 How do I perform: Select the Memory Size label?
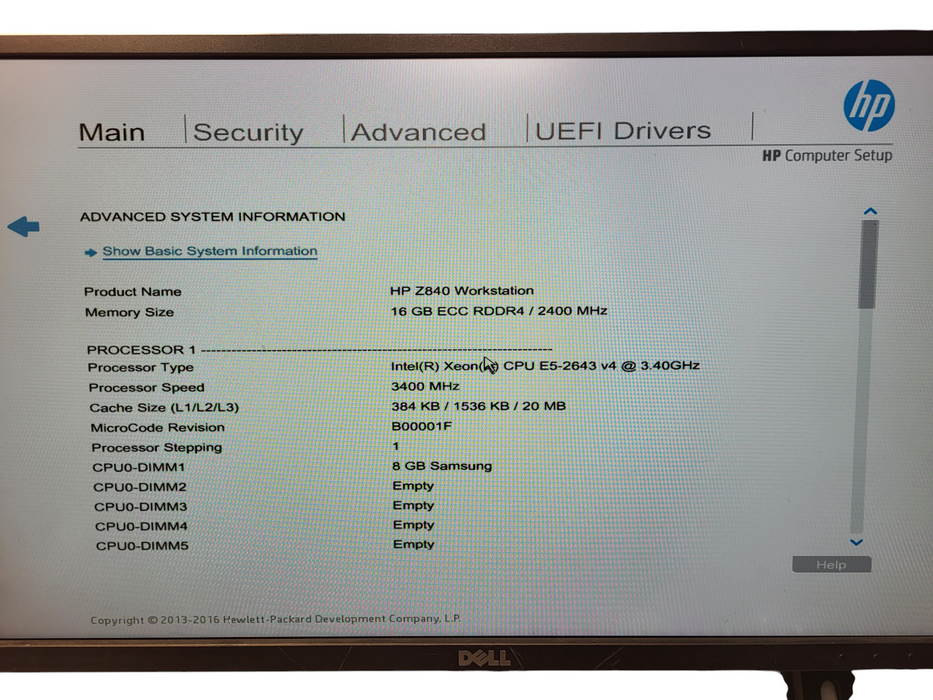click(x=129, y=312)
